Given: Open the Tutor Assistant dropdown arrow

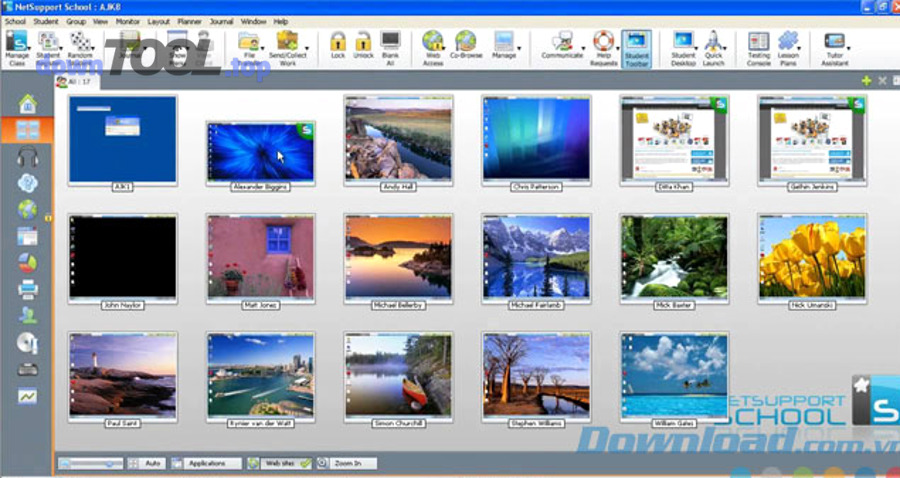Looking at the screenshot, I should (850, 48).
